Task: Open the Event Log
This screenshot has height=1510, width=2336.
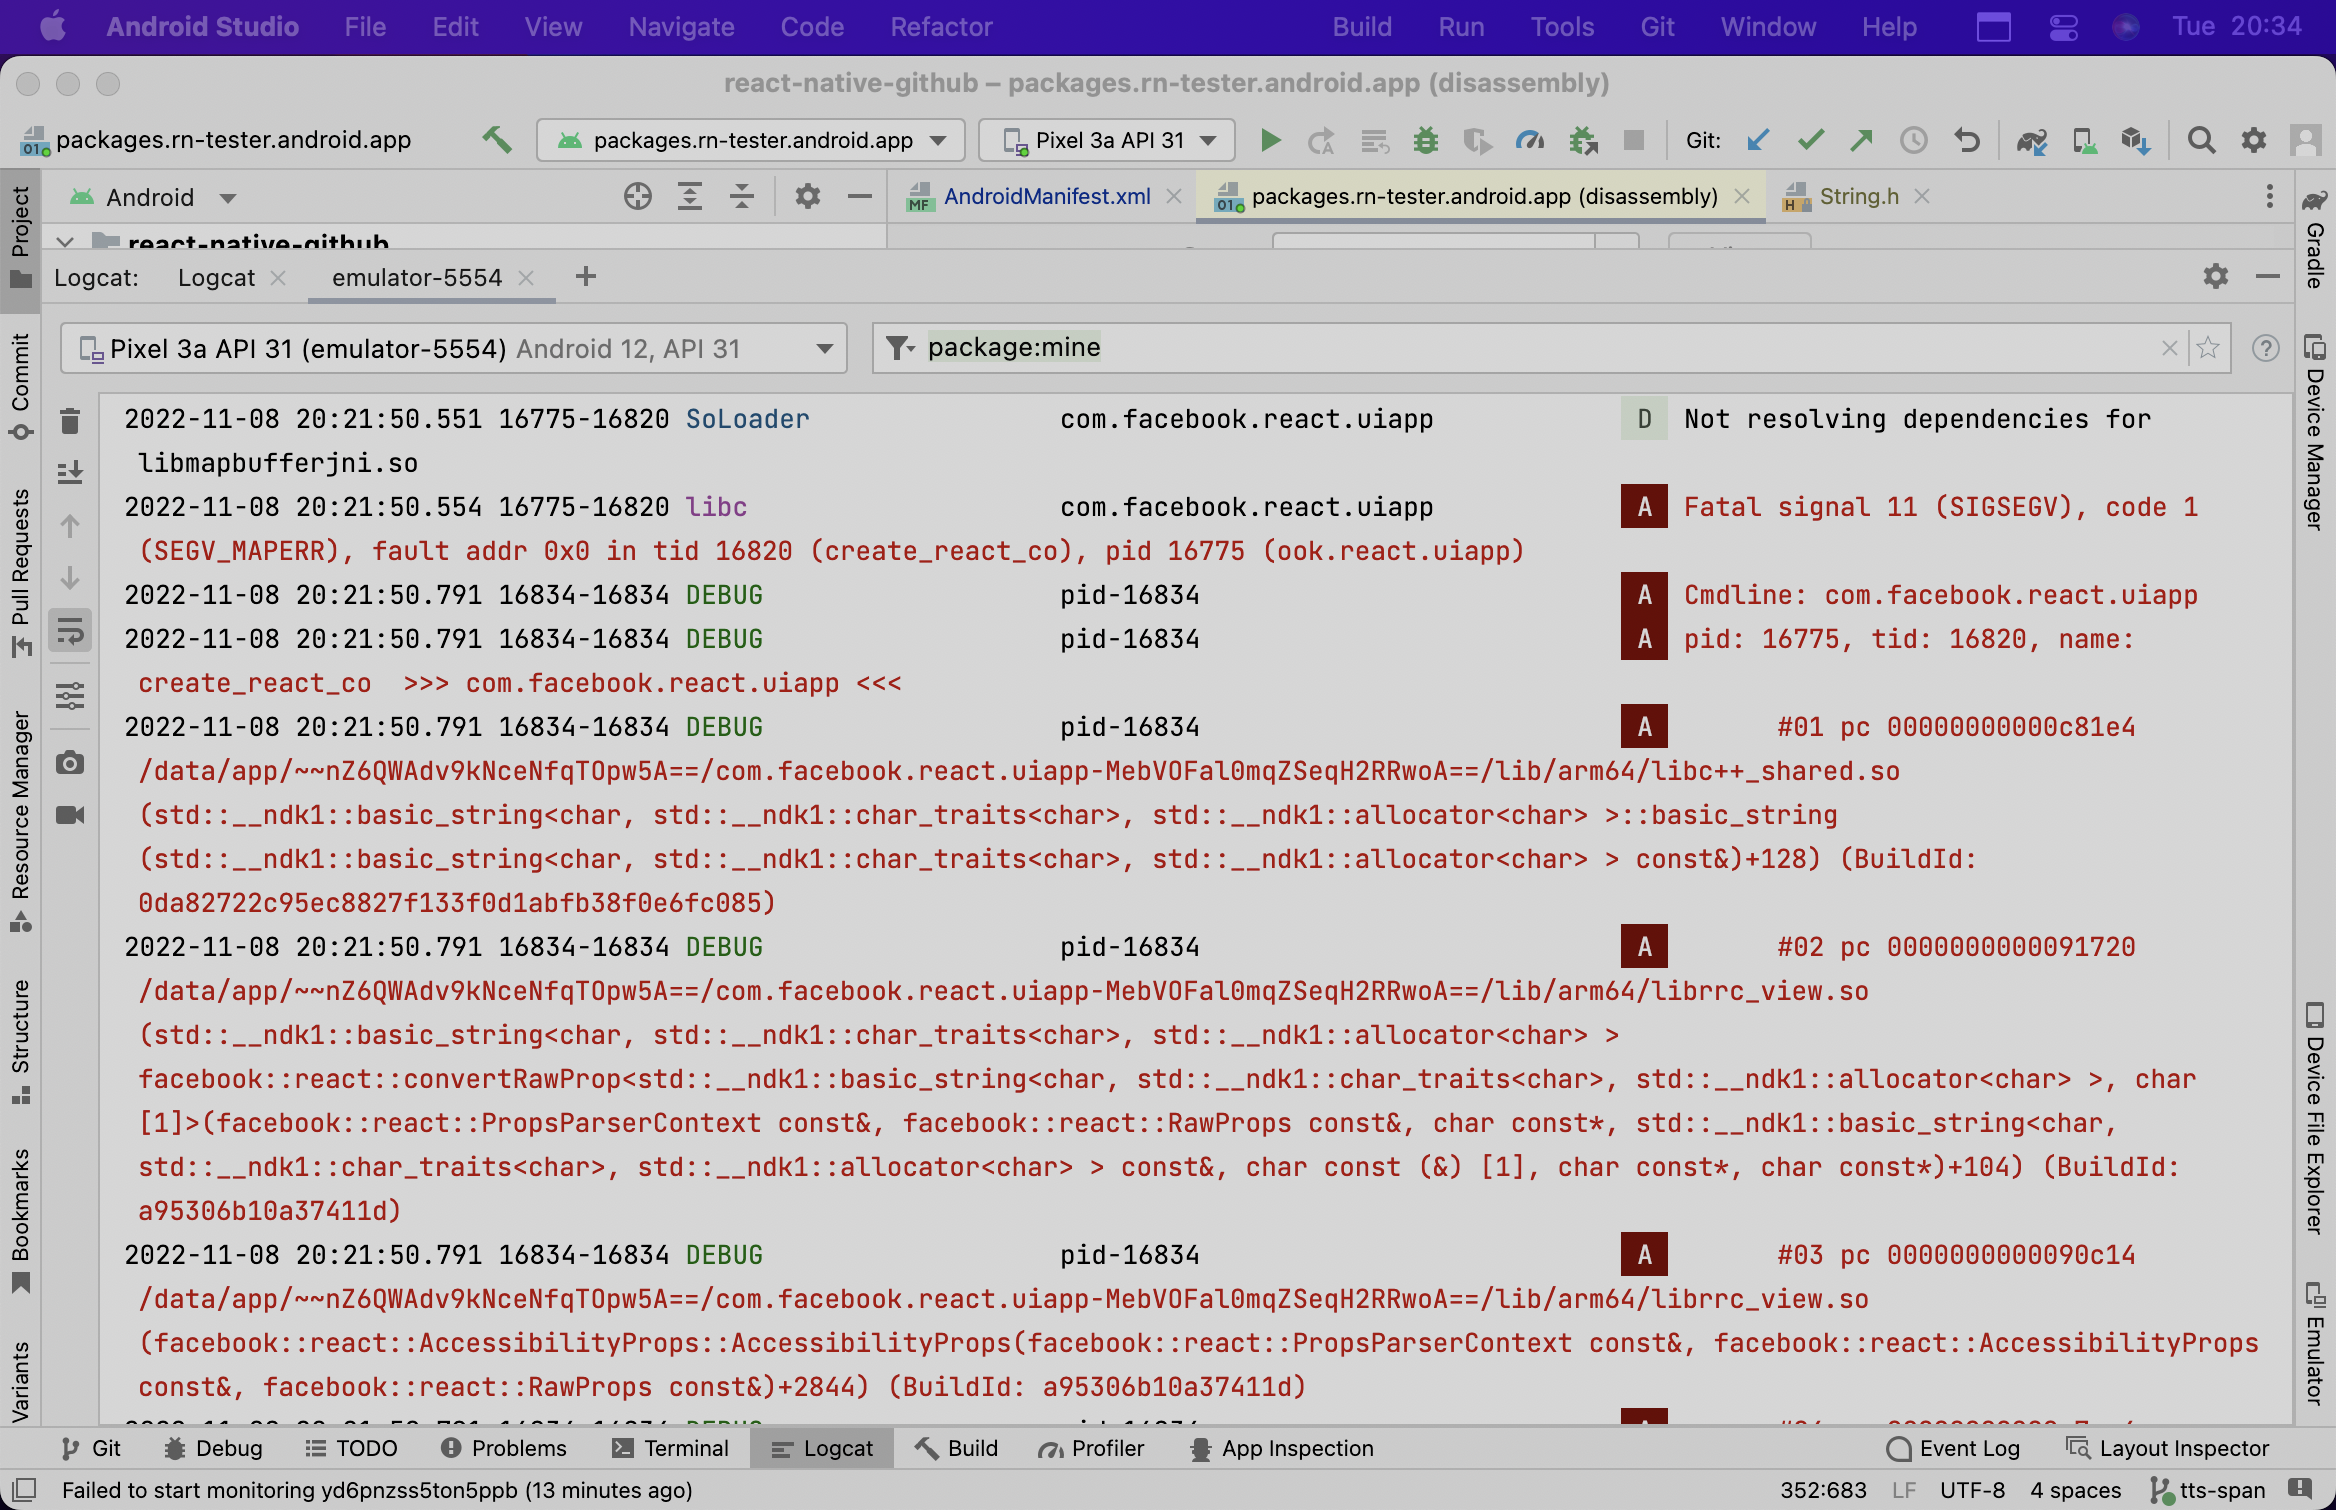Action: [1953, 1448]
